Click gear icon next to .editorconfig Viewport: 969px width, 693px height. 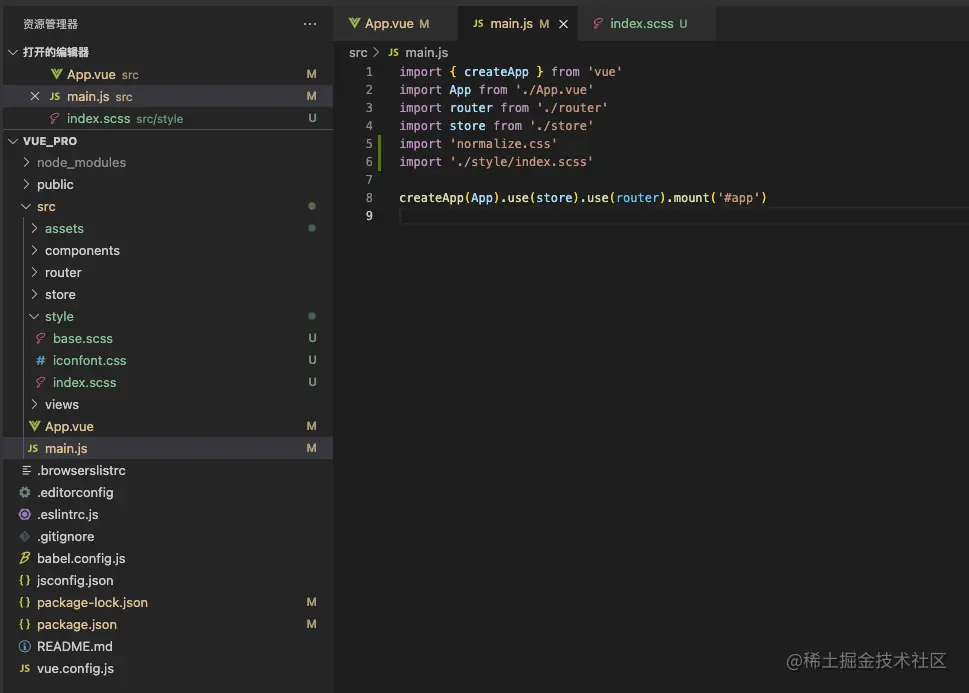25,493
